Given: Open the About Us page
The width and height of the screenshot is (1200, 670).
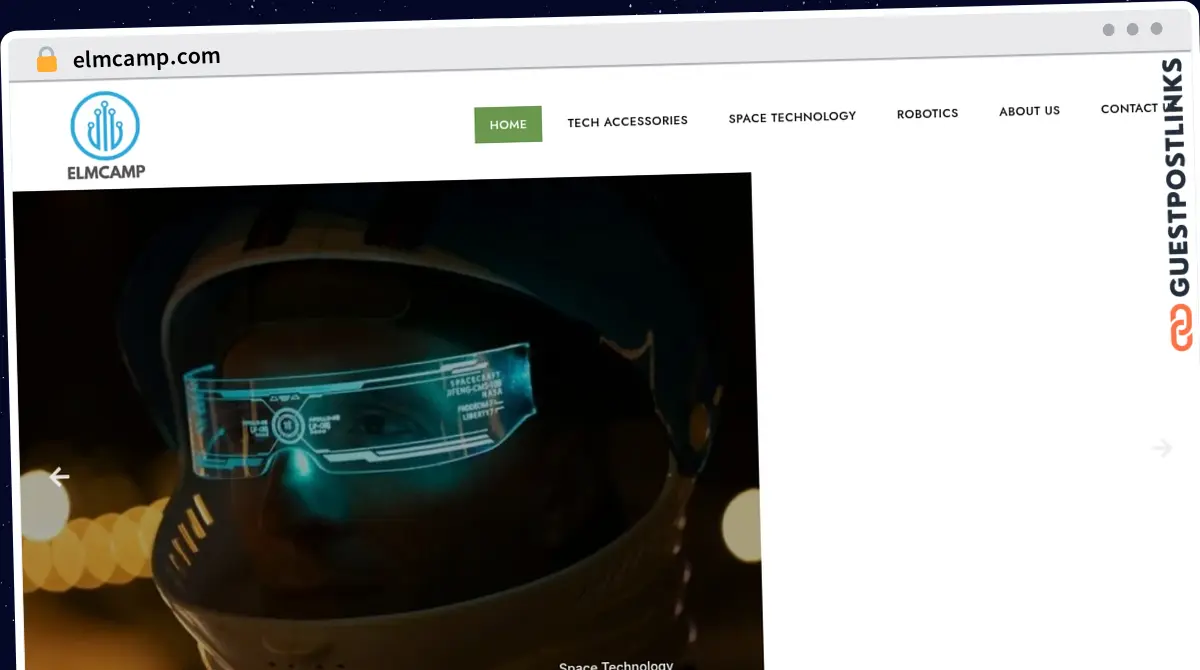Looking at the screenshot, I should click(1029, 111).
